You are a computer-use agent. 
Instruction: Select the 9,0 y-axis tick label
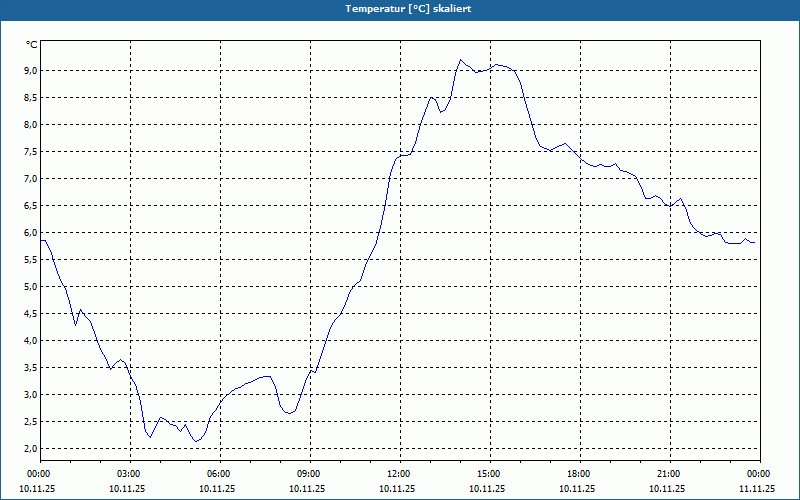(31, 70)
